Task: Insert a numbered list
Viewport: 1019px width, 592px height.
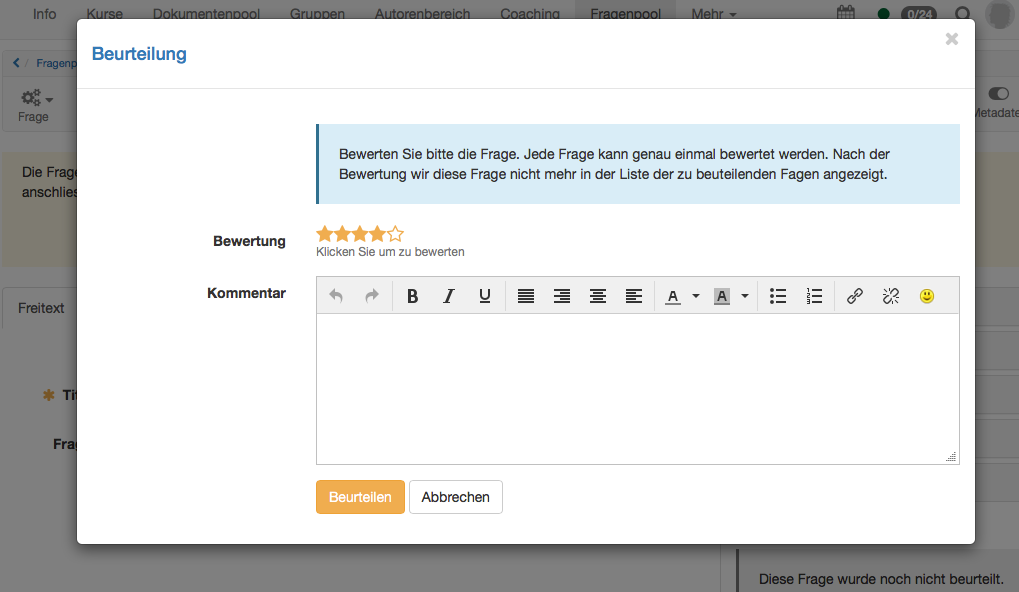Action: coord(814,296)
